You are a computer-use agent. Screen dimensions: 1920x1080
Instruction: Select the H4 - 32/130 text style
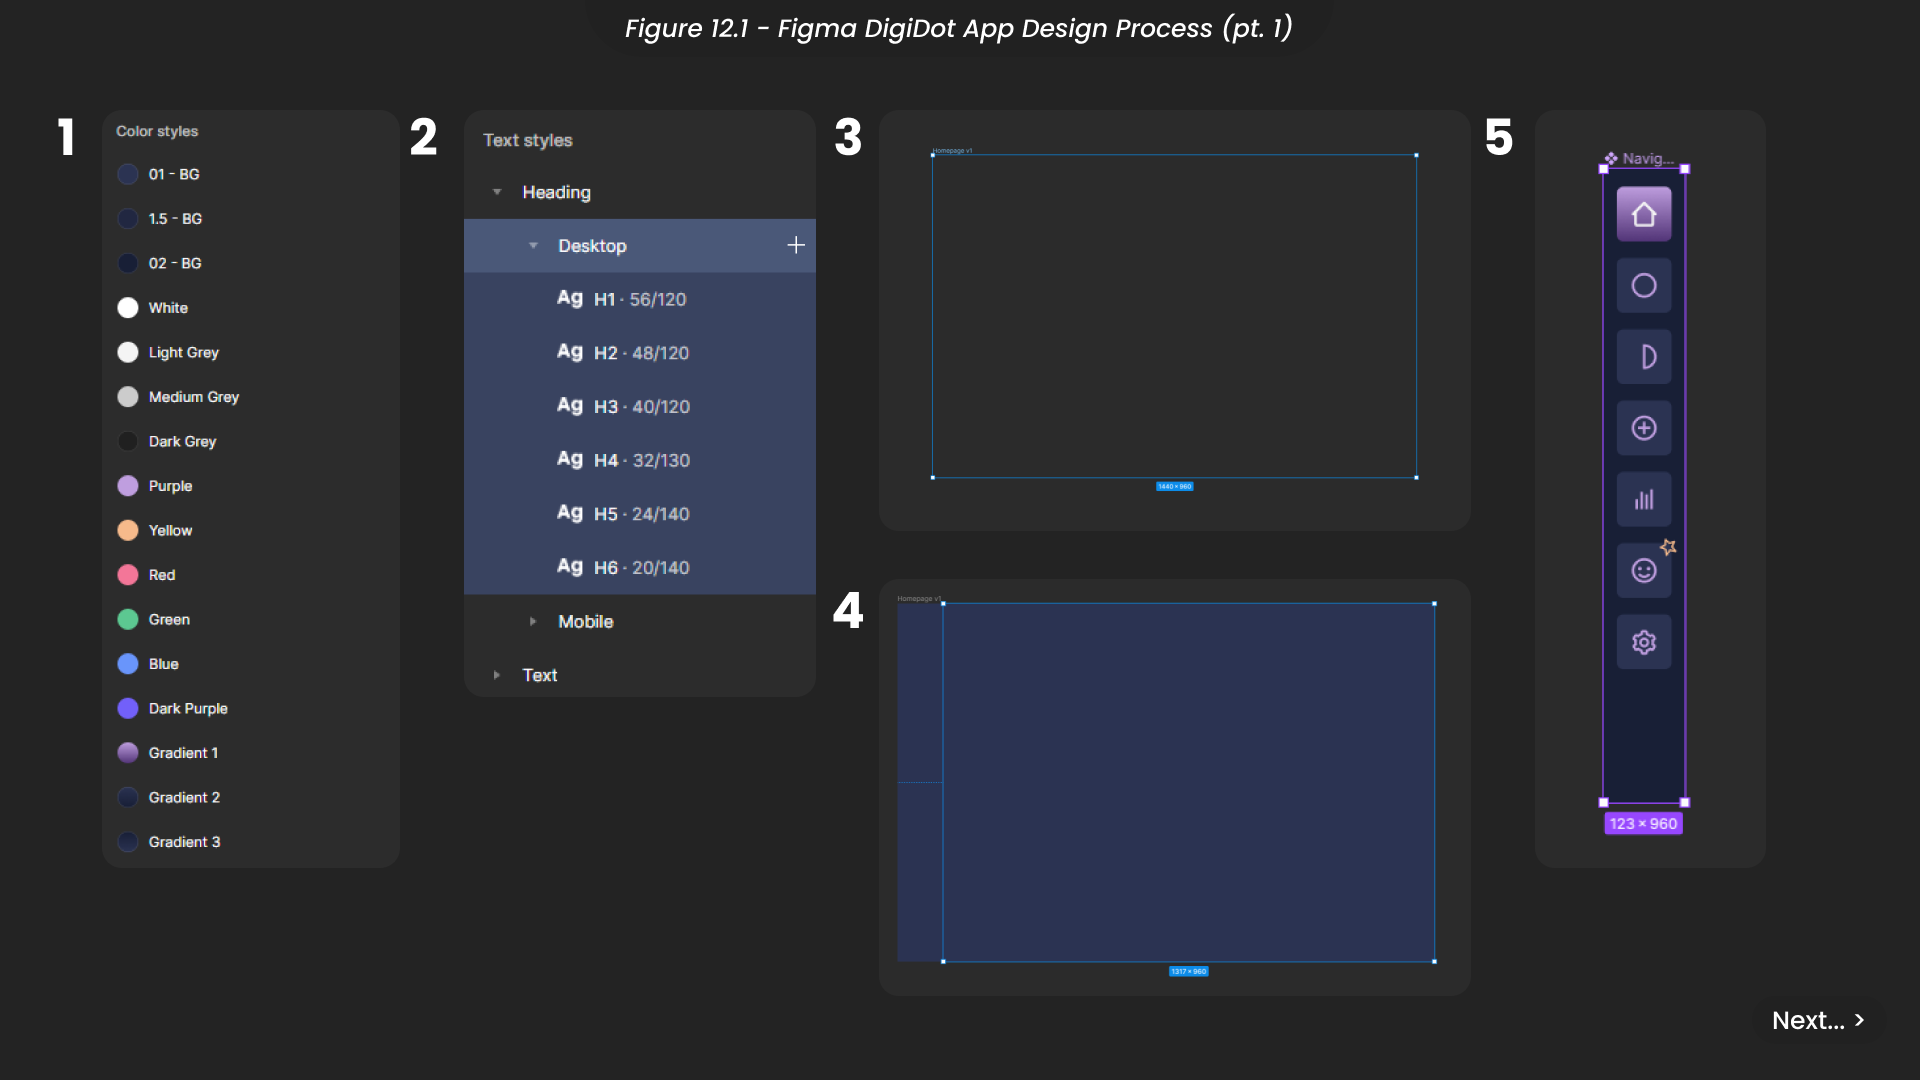pyautogui.click(x=640, y=460)
